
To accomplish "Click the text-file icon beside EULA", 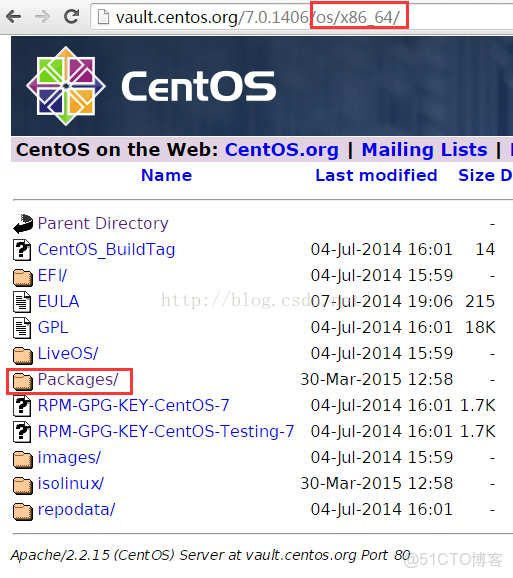I will coord(22,302).
